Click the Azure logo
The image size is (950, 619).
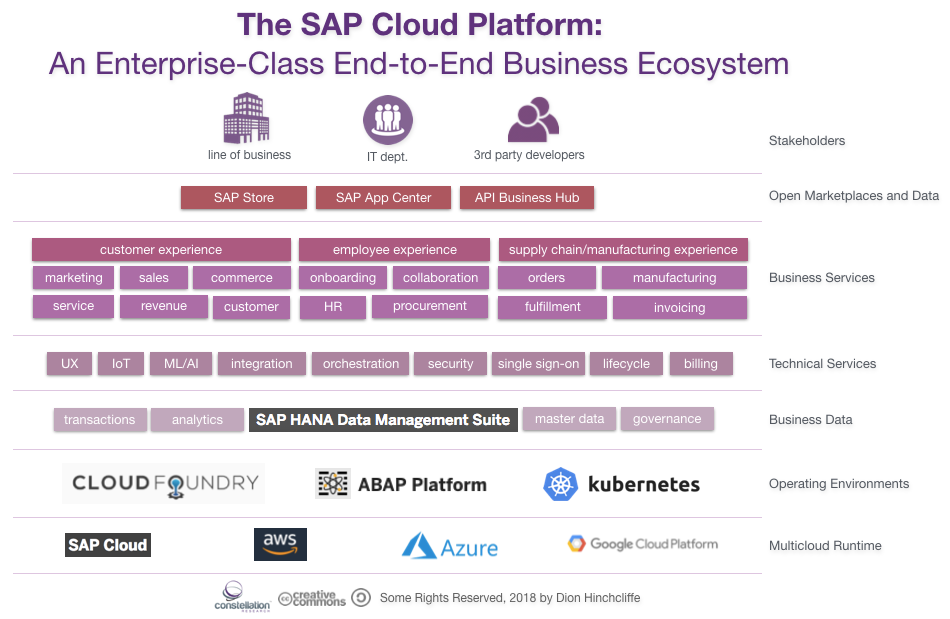click(x=450, y=546)
